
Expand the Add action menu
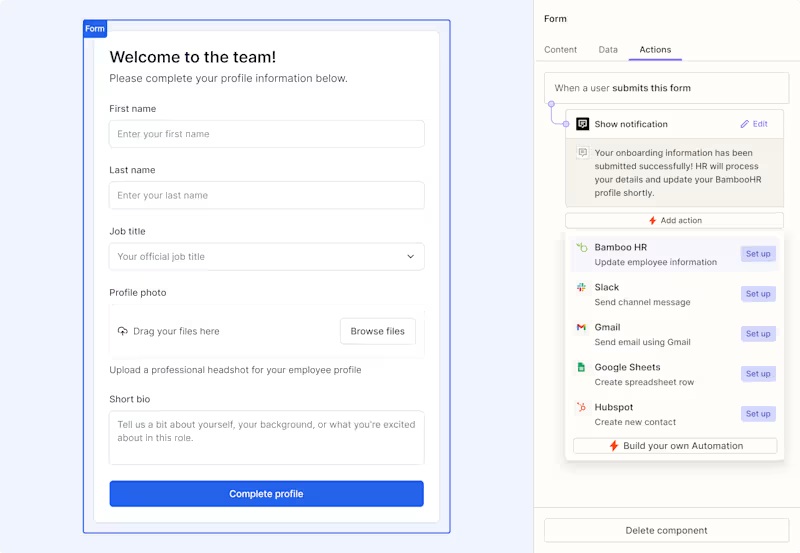tap(674, 220)
